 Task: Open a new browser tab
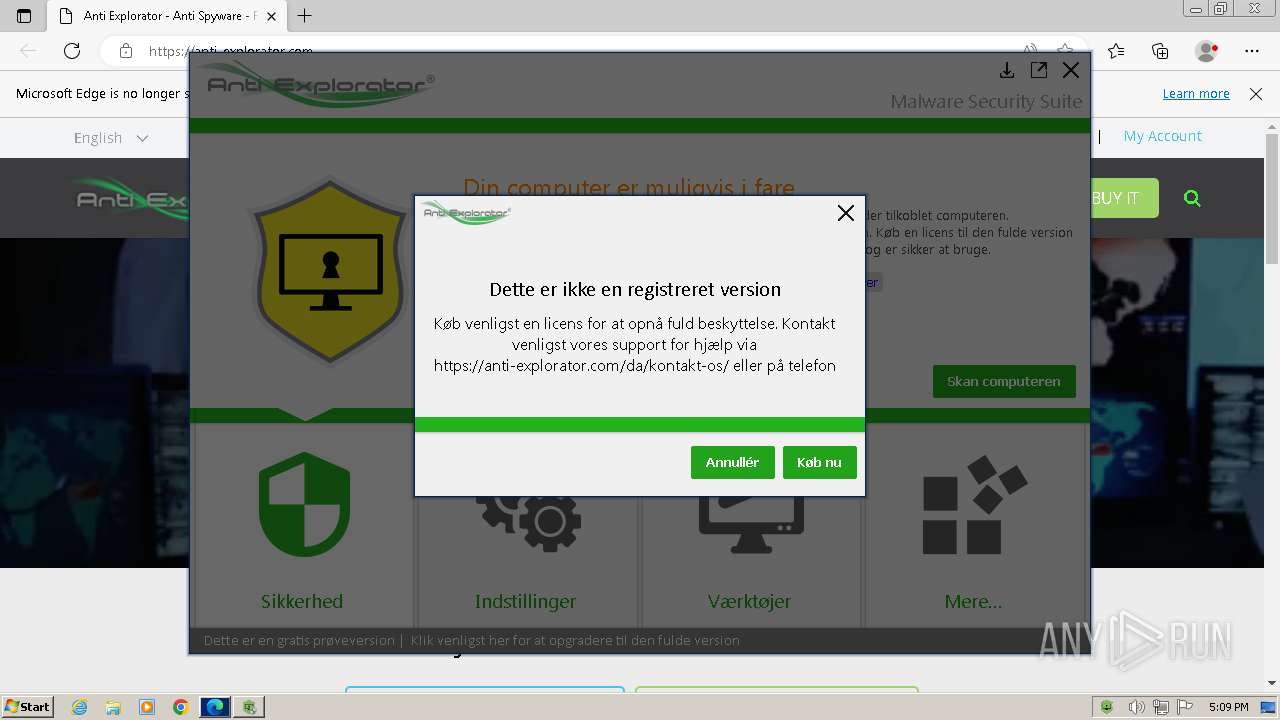305,16
